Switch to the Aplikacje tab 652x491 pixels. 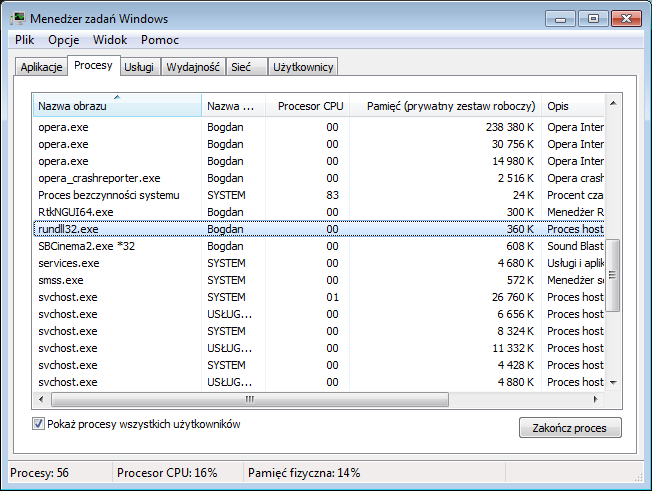click(41, 67)
